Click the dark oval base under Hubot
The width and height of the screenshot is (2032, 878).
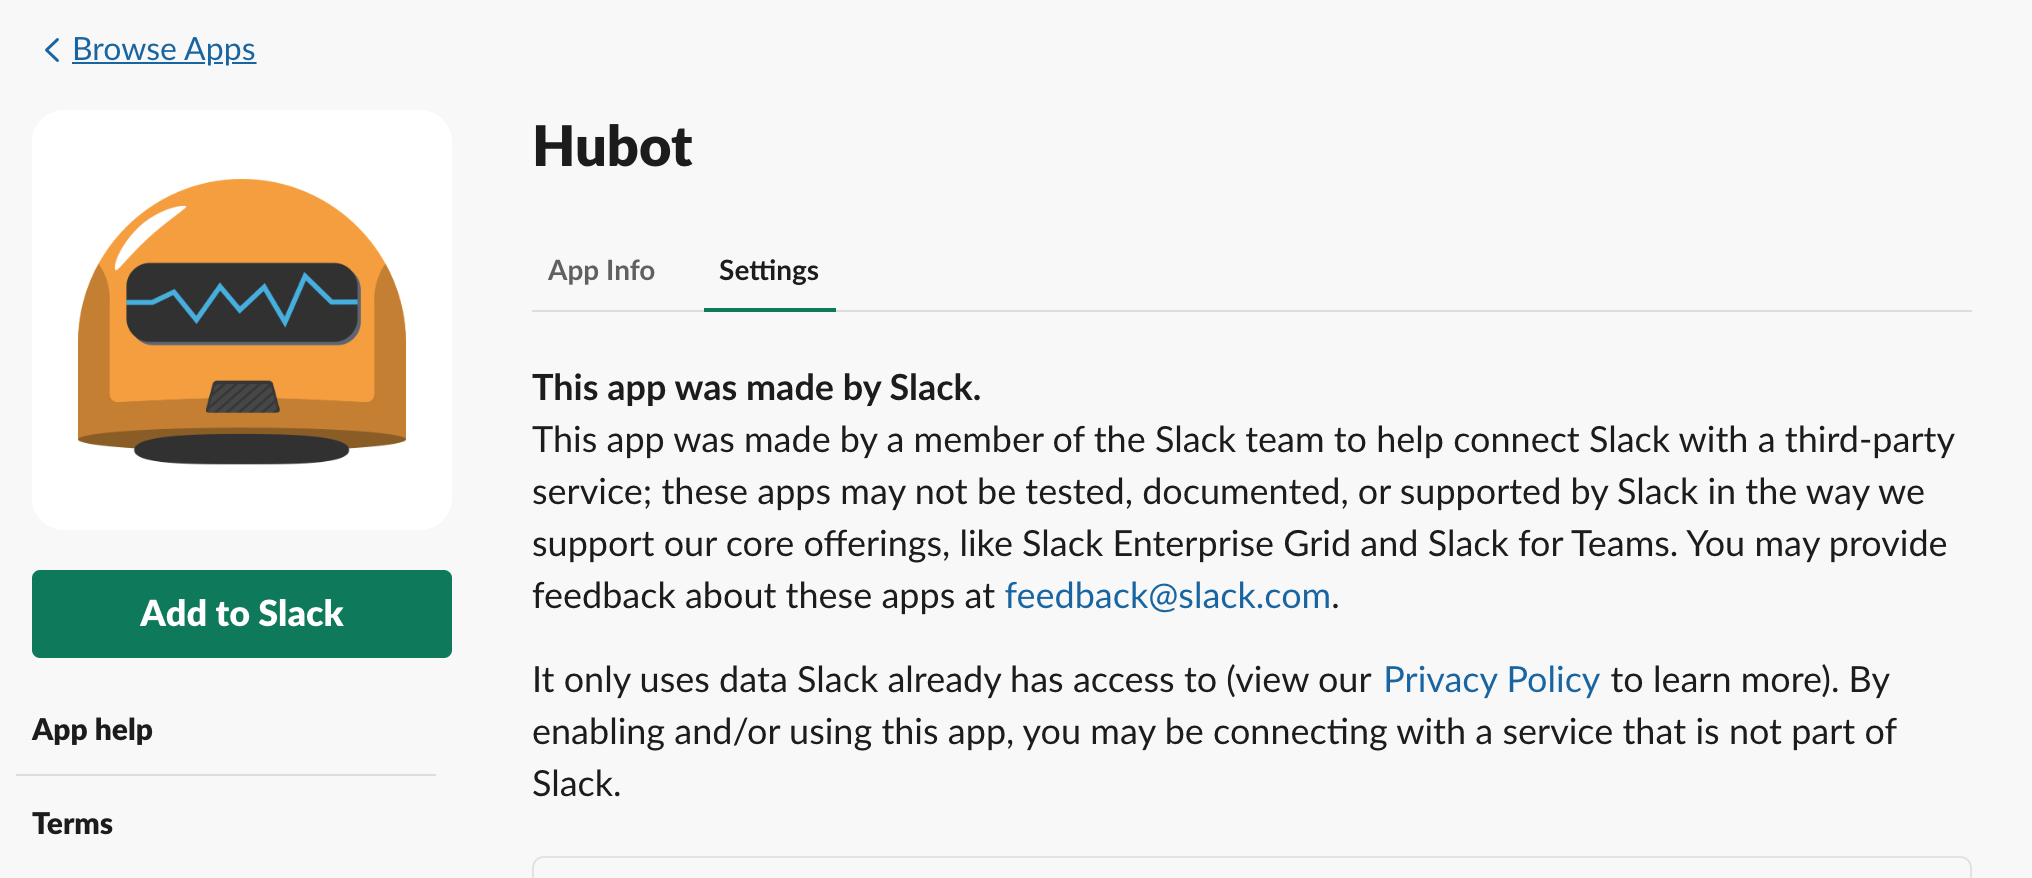coord(242,450)
